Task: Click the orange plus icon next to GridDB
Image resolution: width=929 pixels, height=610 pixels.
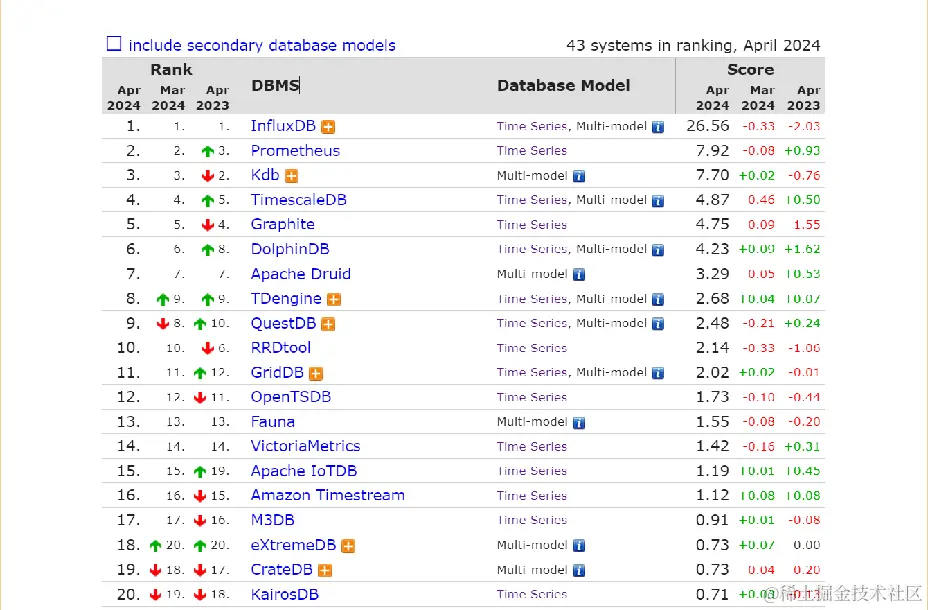Action: point(316,374)
